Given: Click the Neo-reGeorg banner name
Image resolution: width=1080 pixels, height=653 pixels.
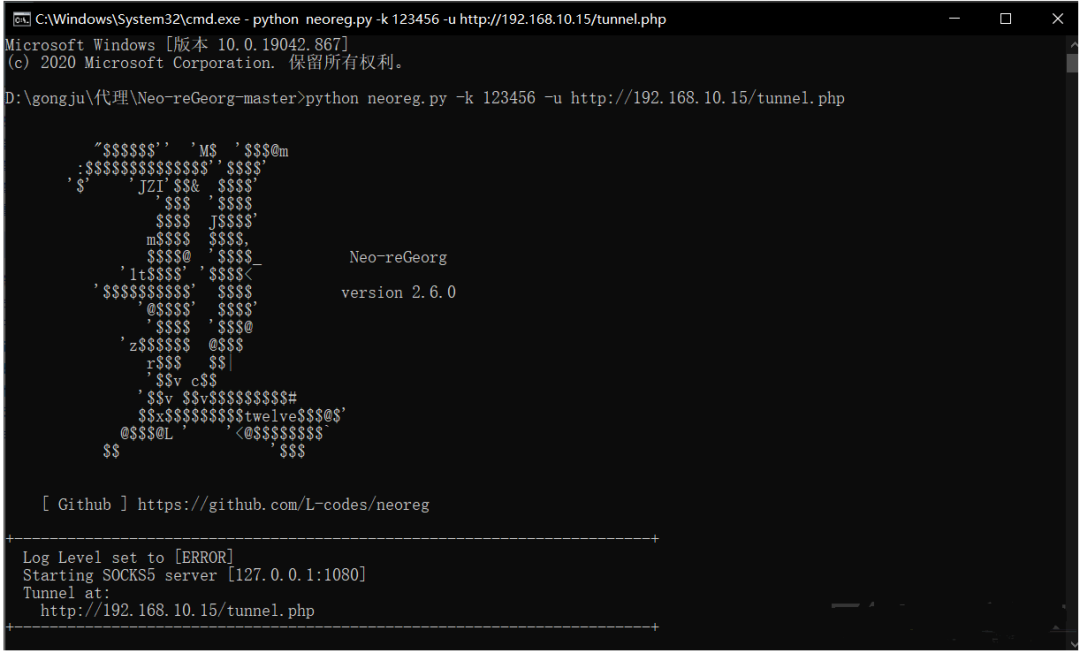Looking at the screenshot, I should click(x=398, y=257).
